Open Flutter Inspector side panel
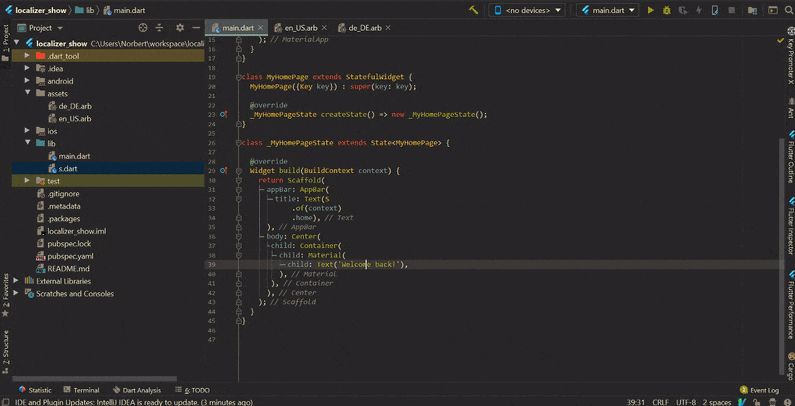This screenshot has width=795, height=406. [x=790, y=226]
